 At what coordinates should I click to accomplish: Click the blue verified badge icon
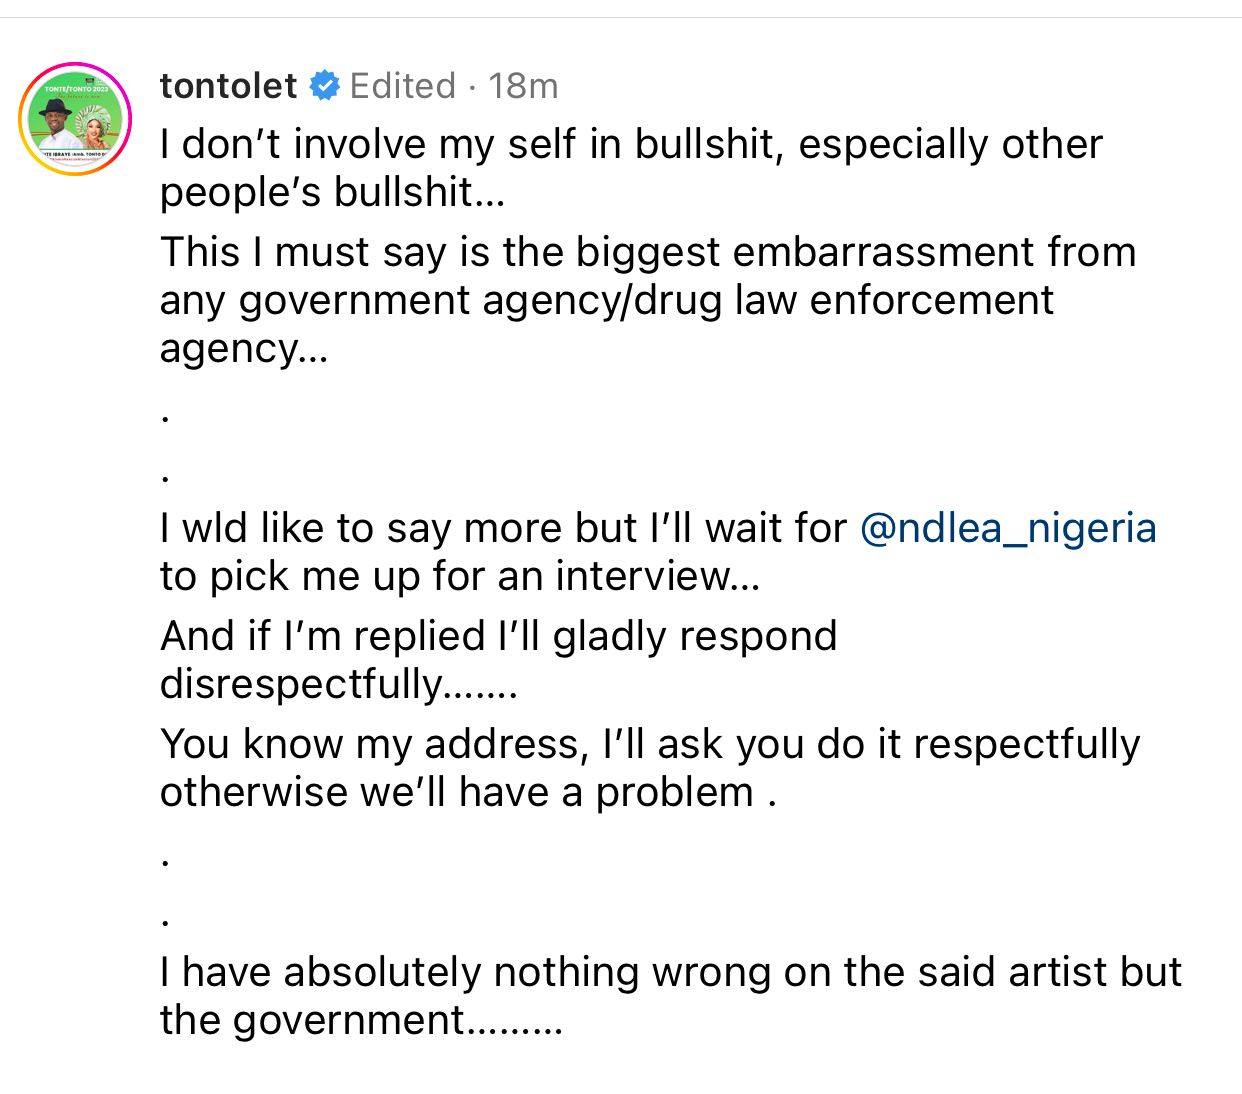tap(324, 86)
